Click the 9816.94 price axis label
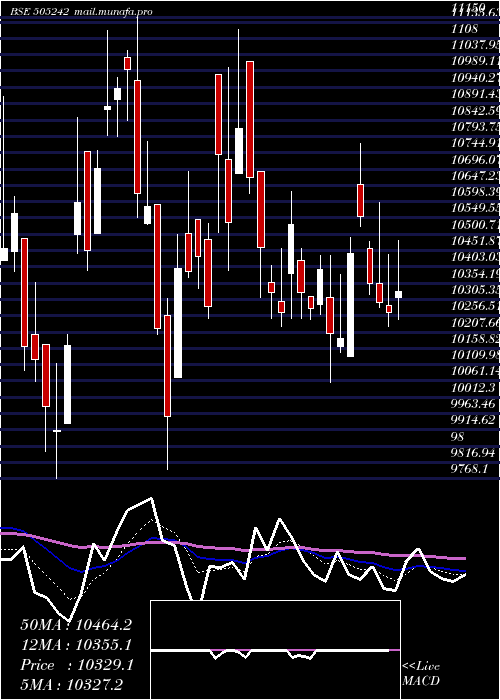 (x=473, y=453)
